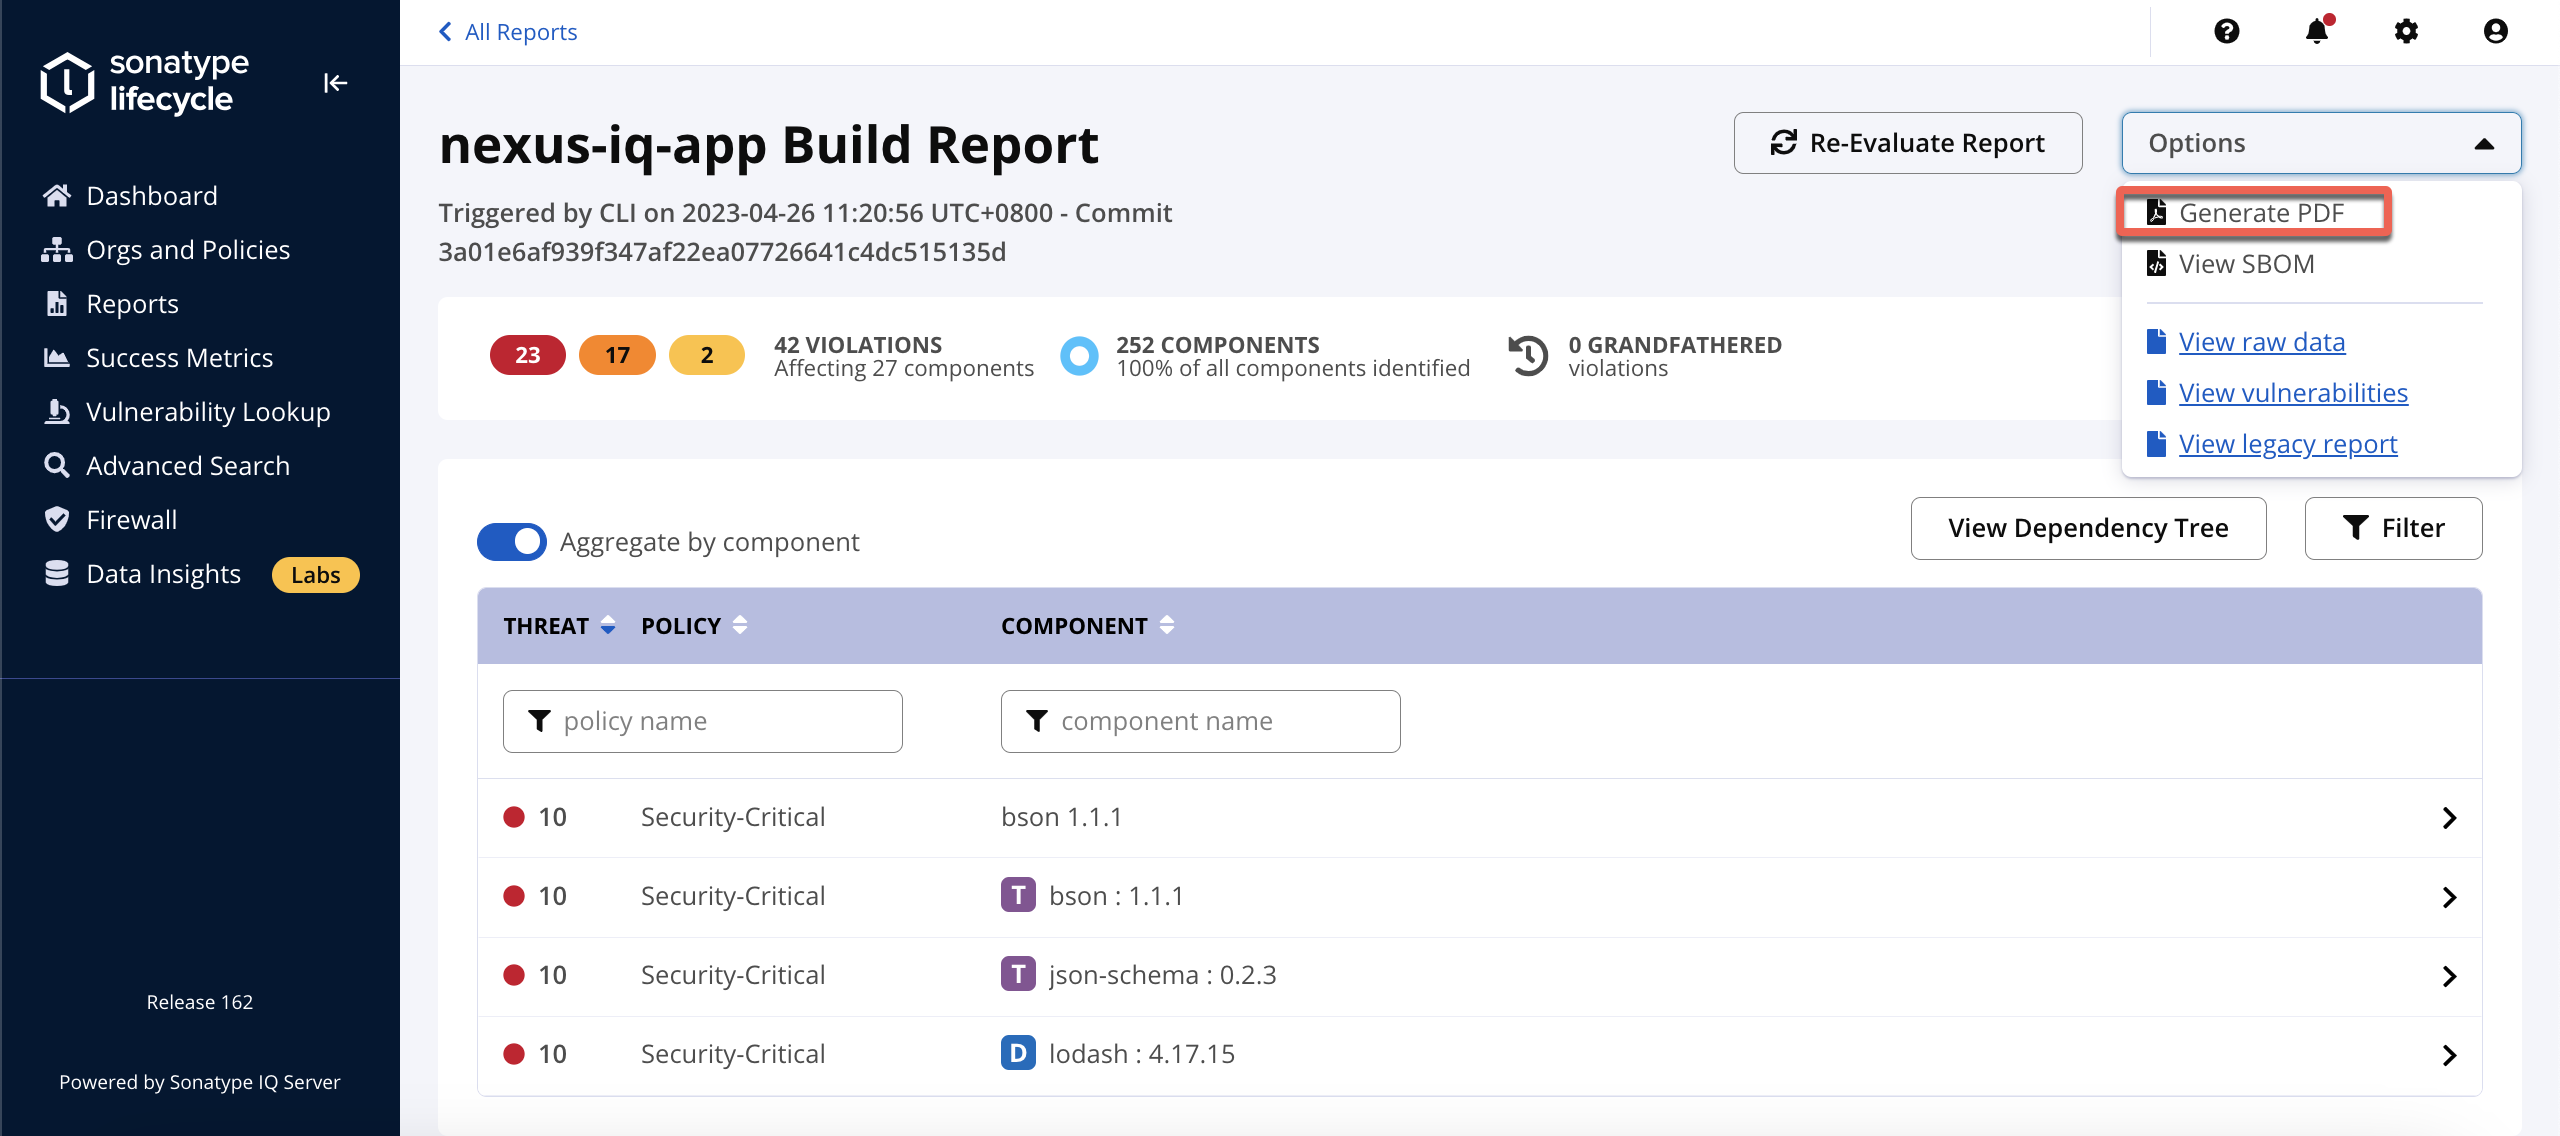Click the Data Insights sidebar icon
This screenshot has width=2560, height=1136.
coord(57,571)
